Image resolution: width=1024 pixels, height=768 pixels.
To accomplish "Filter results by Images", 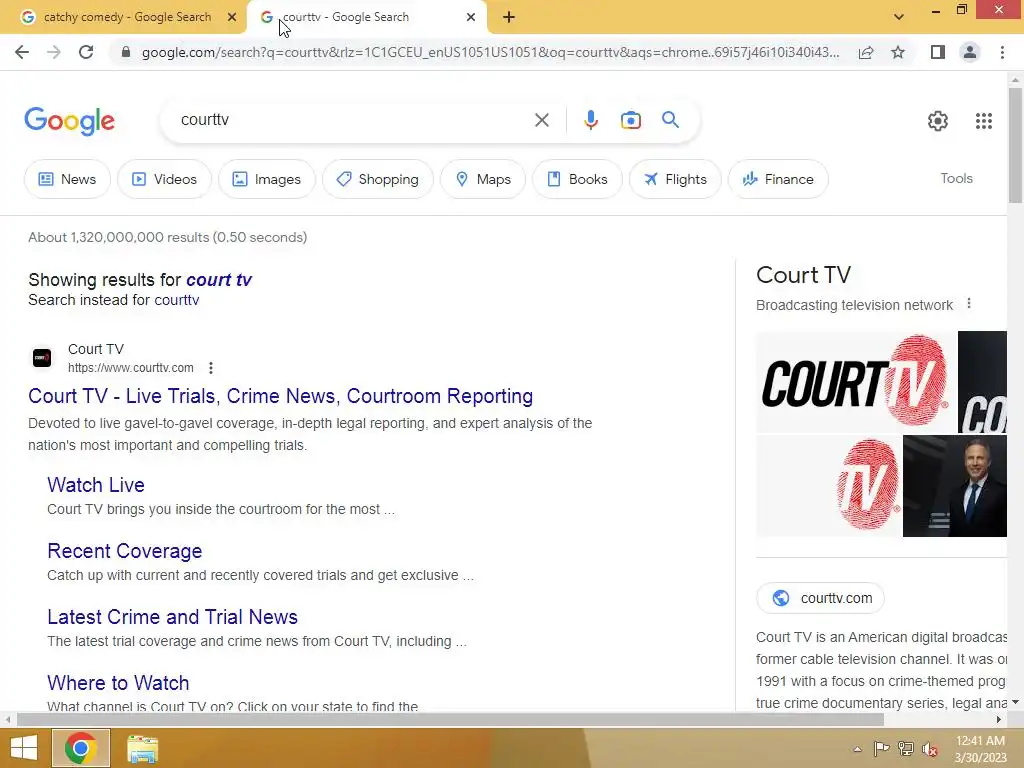I will (267, 179).
